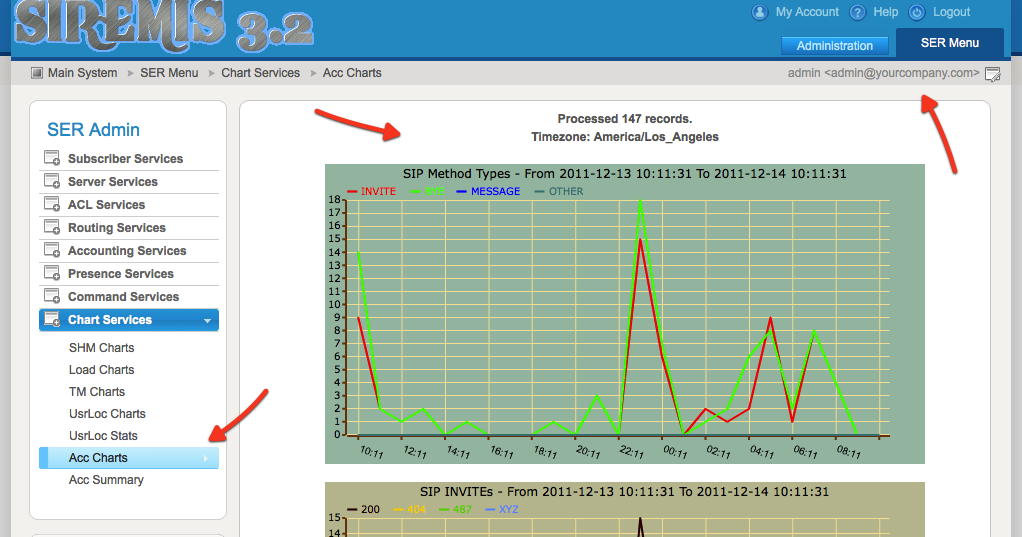Click the My Account user icon

click(759, 12)
